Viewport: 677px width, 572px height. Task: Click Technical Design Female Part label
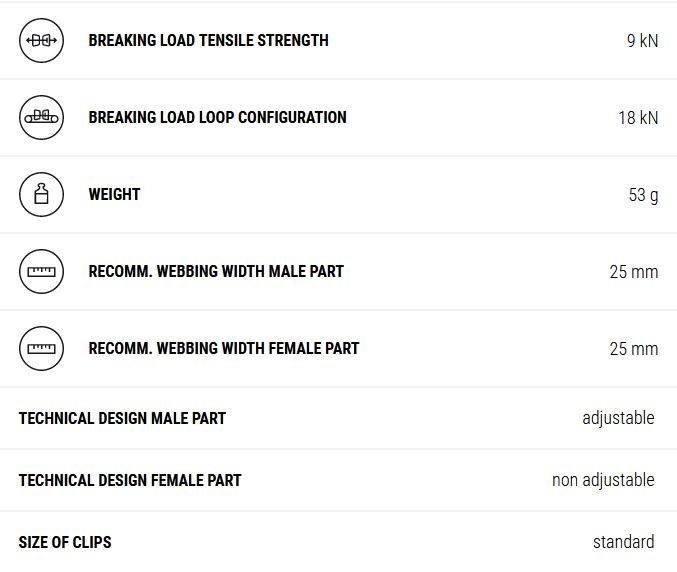tap(130, 480)
